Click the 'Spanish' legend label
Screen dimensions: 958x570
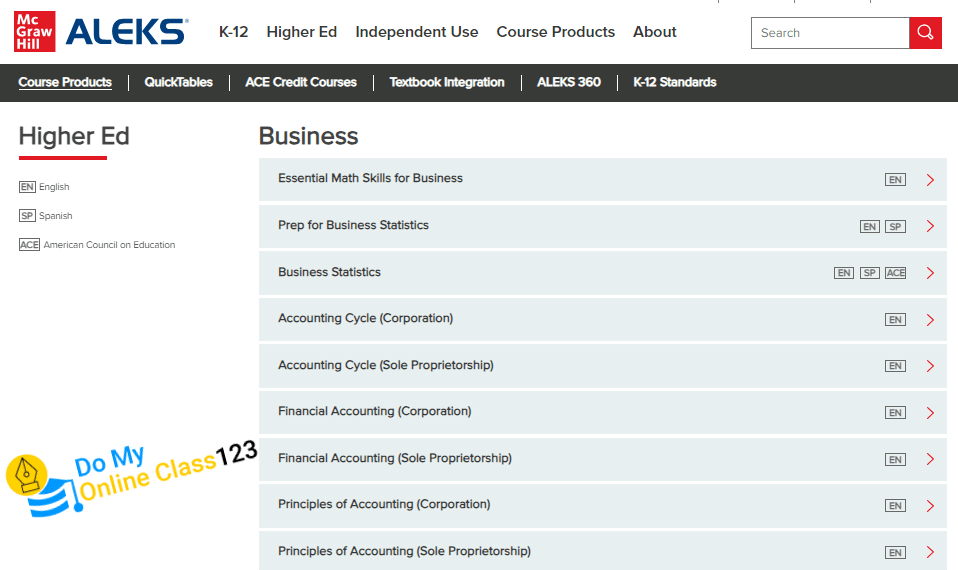pos(56,216)
